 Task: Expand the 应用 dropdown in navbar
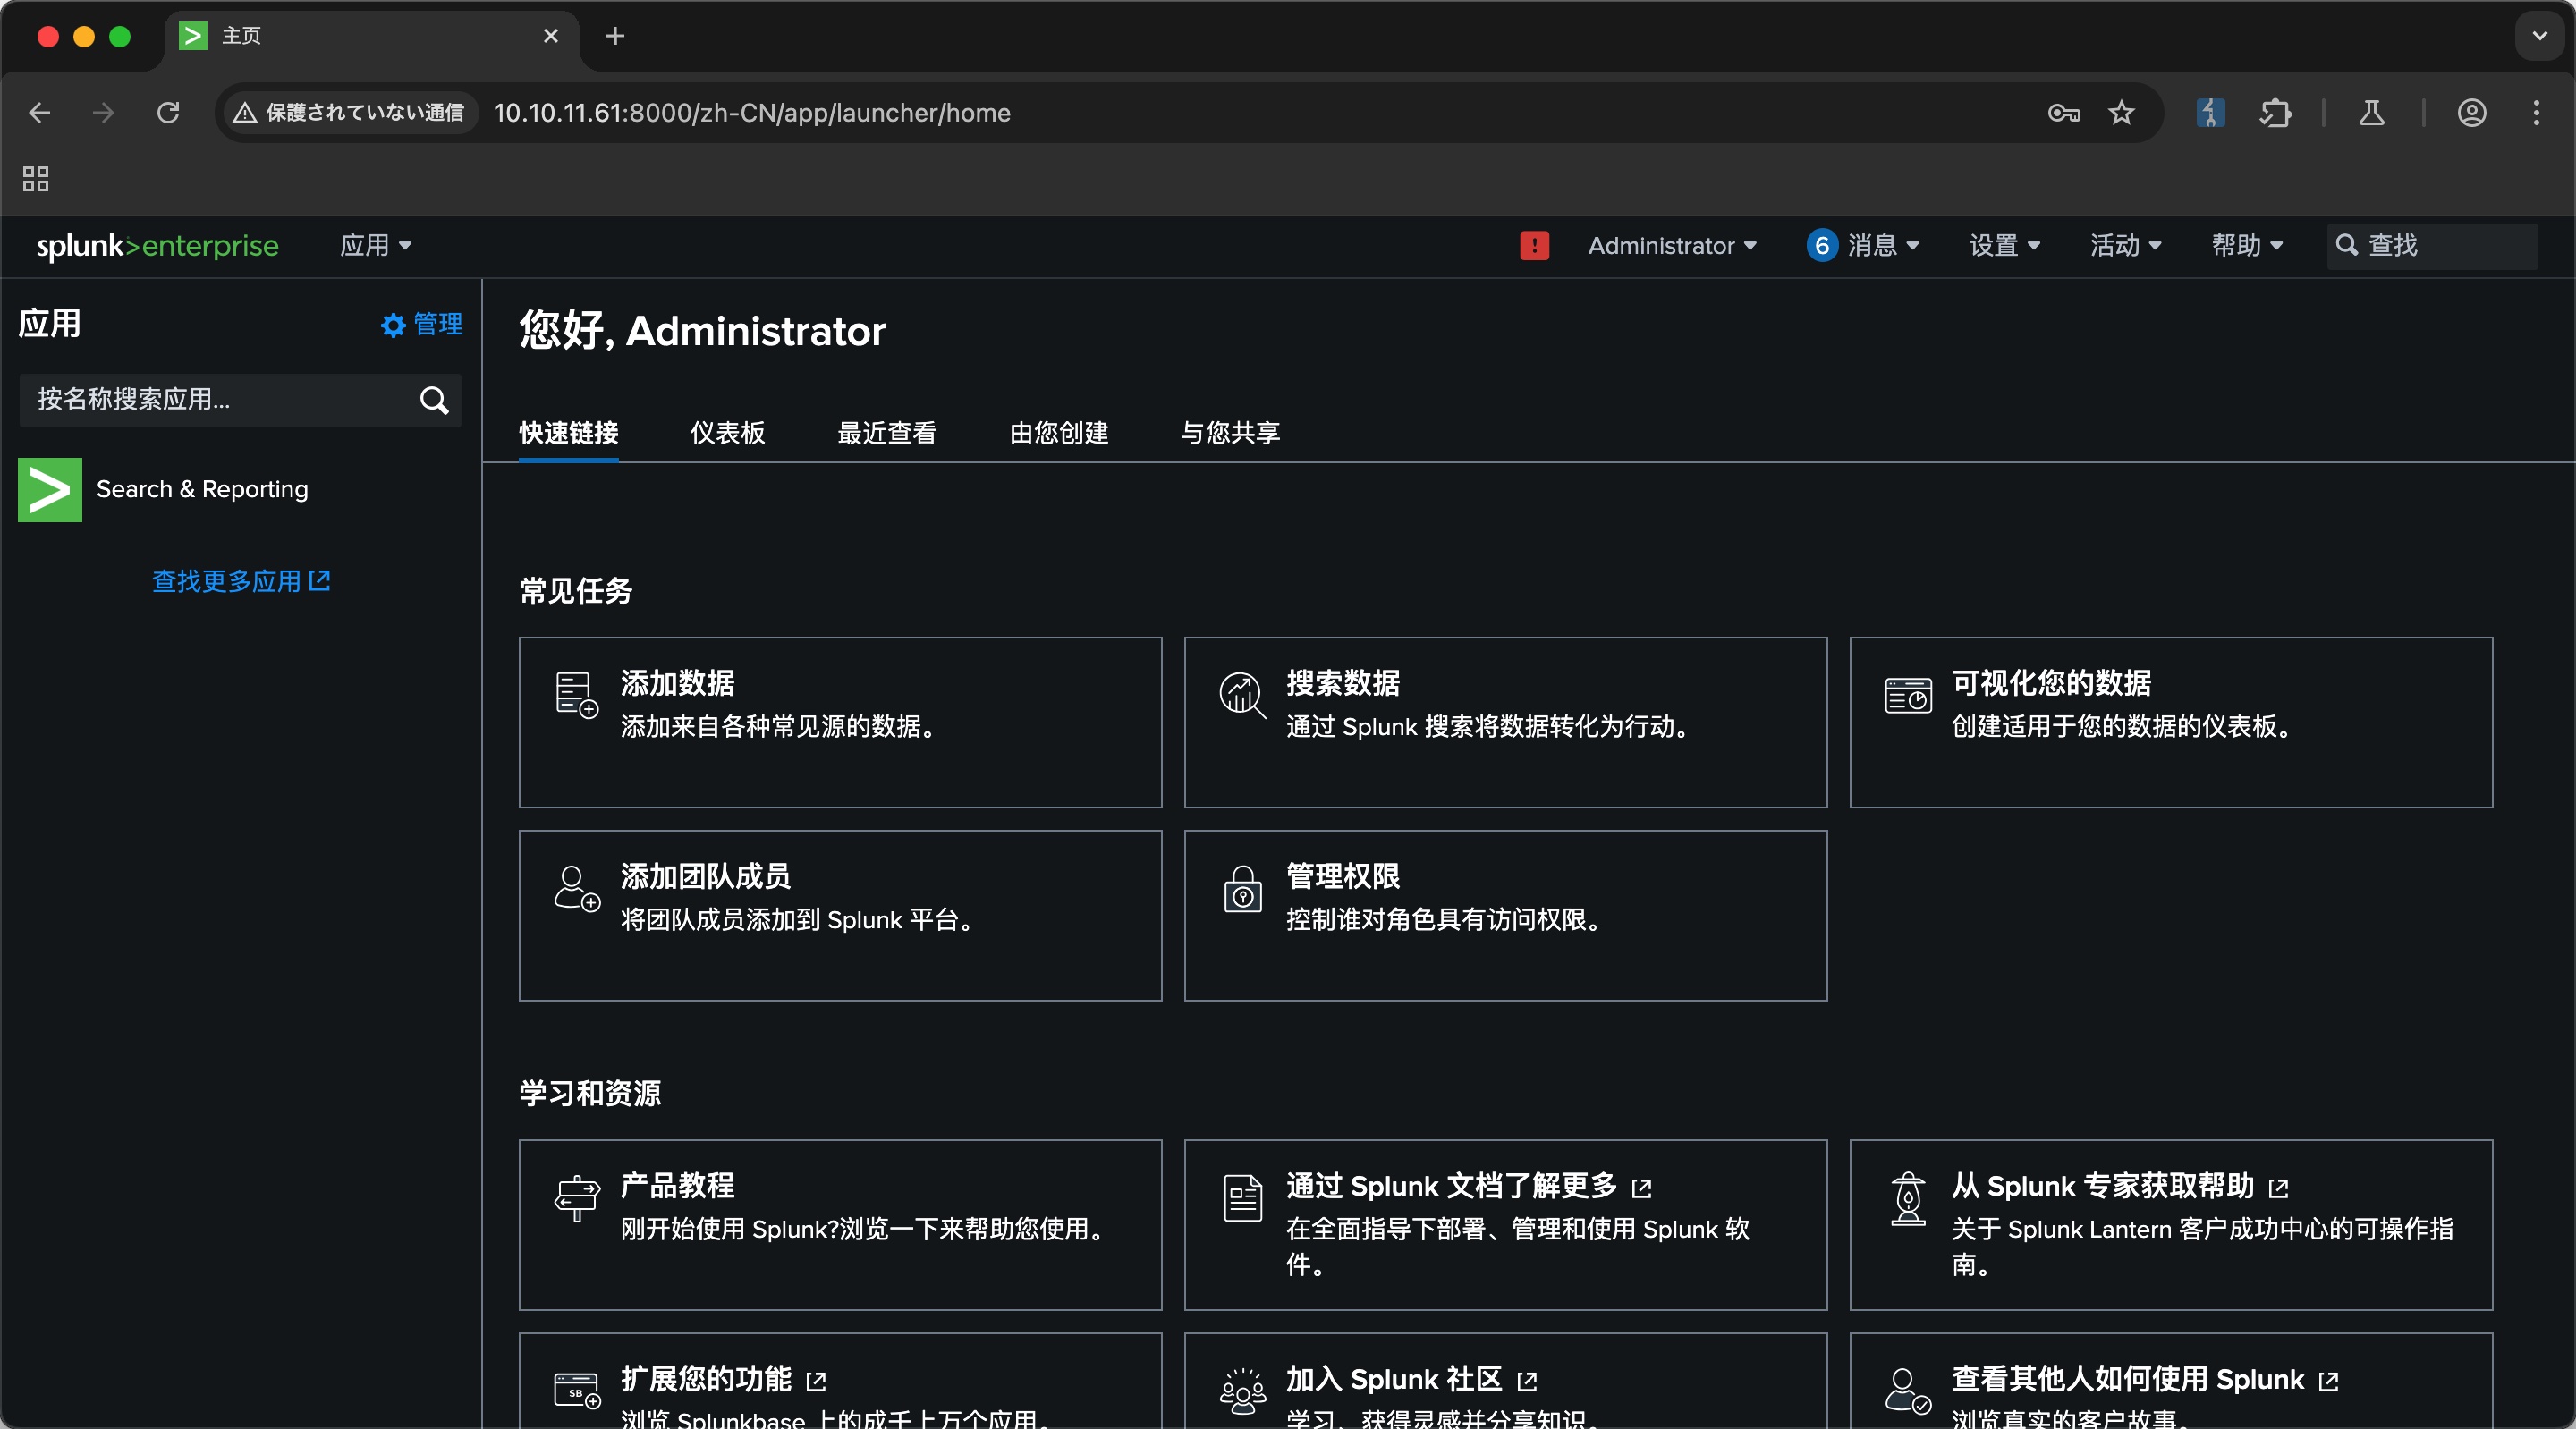375,245
